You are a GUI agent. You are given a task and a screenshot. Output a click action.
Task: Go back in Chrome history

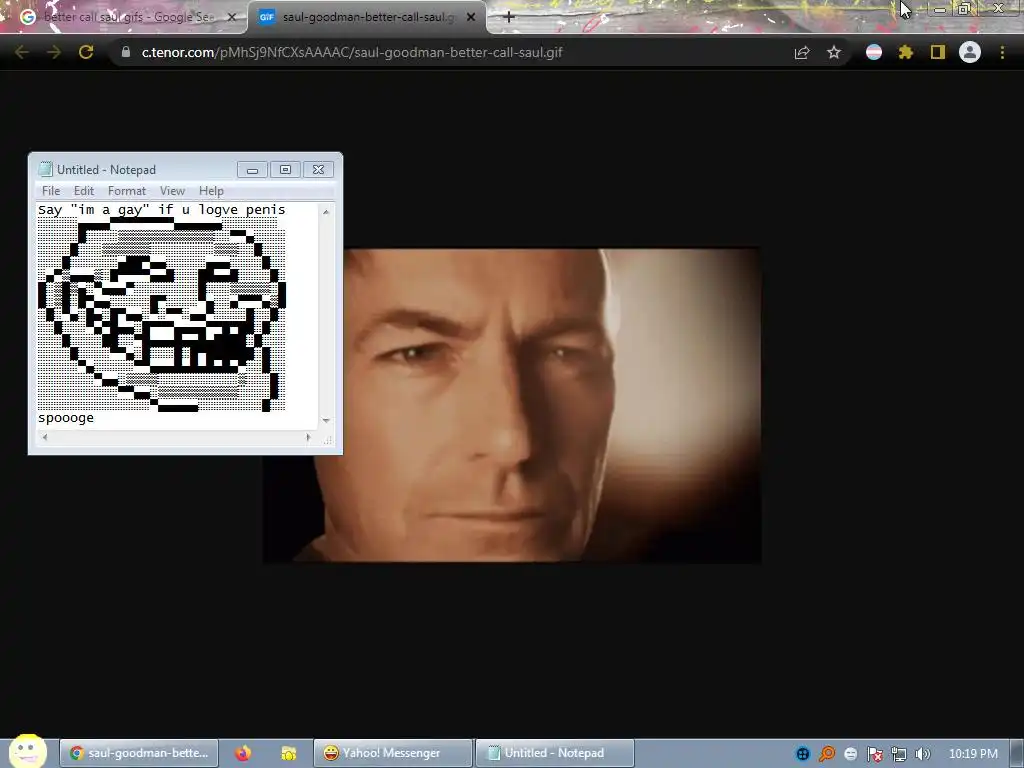[22, 52]
